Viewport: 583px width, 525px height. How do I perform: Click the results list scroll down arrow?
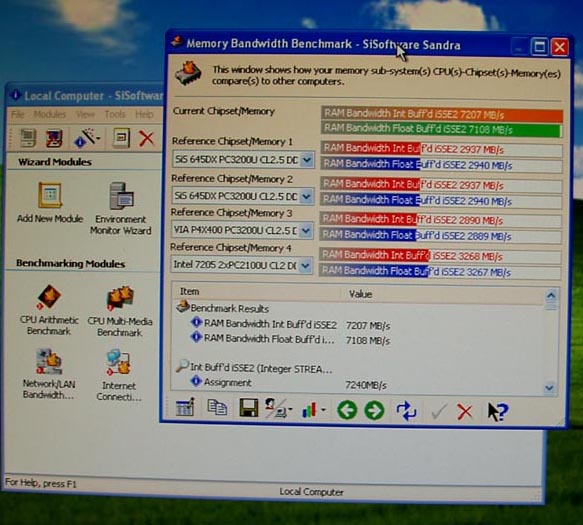coord(549,387)
